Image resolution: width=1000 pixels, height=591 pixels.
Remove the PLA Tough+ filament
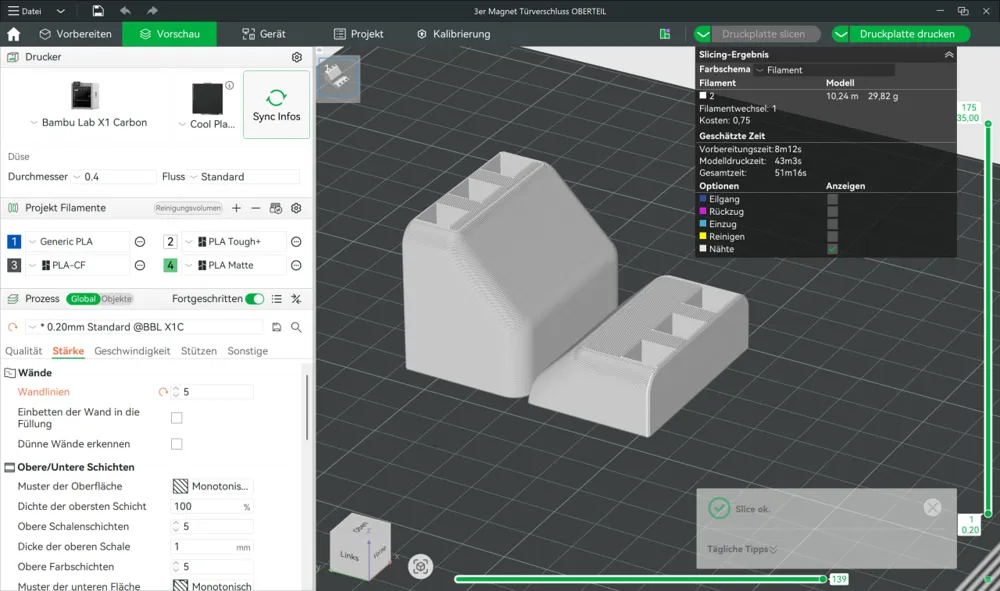click(x=296, y=242)
